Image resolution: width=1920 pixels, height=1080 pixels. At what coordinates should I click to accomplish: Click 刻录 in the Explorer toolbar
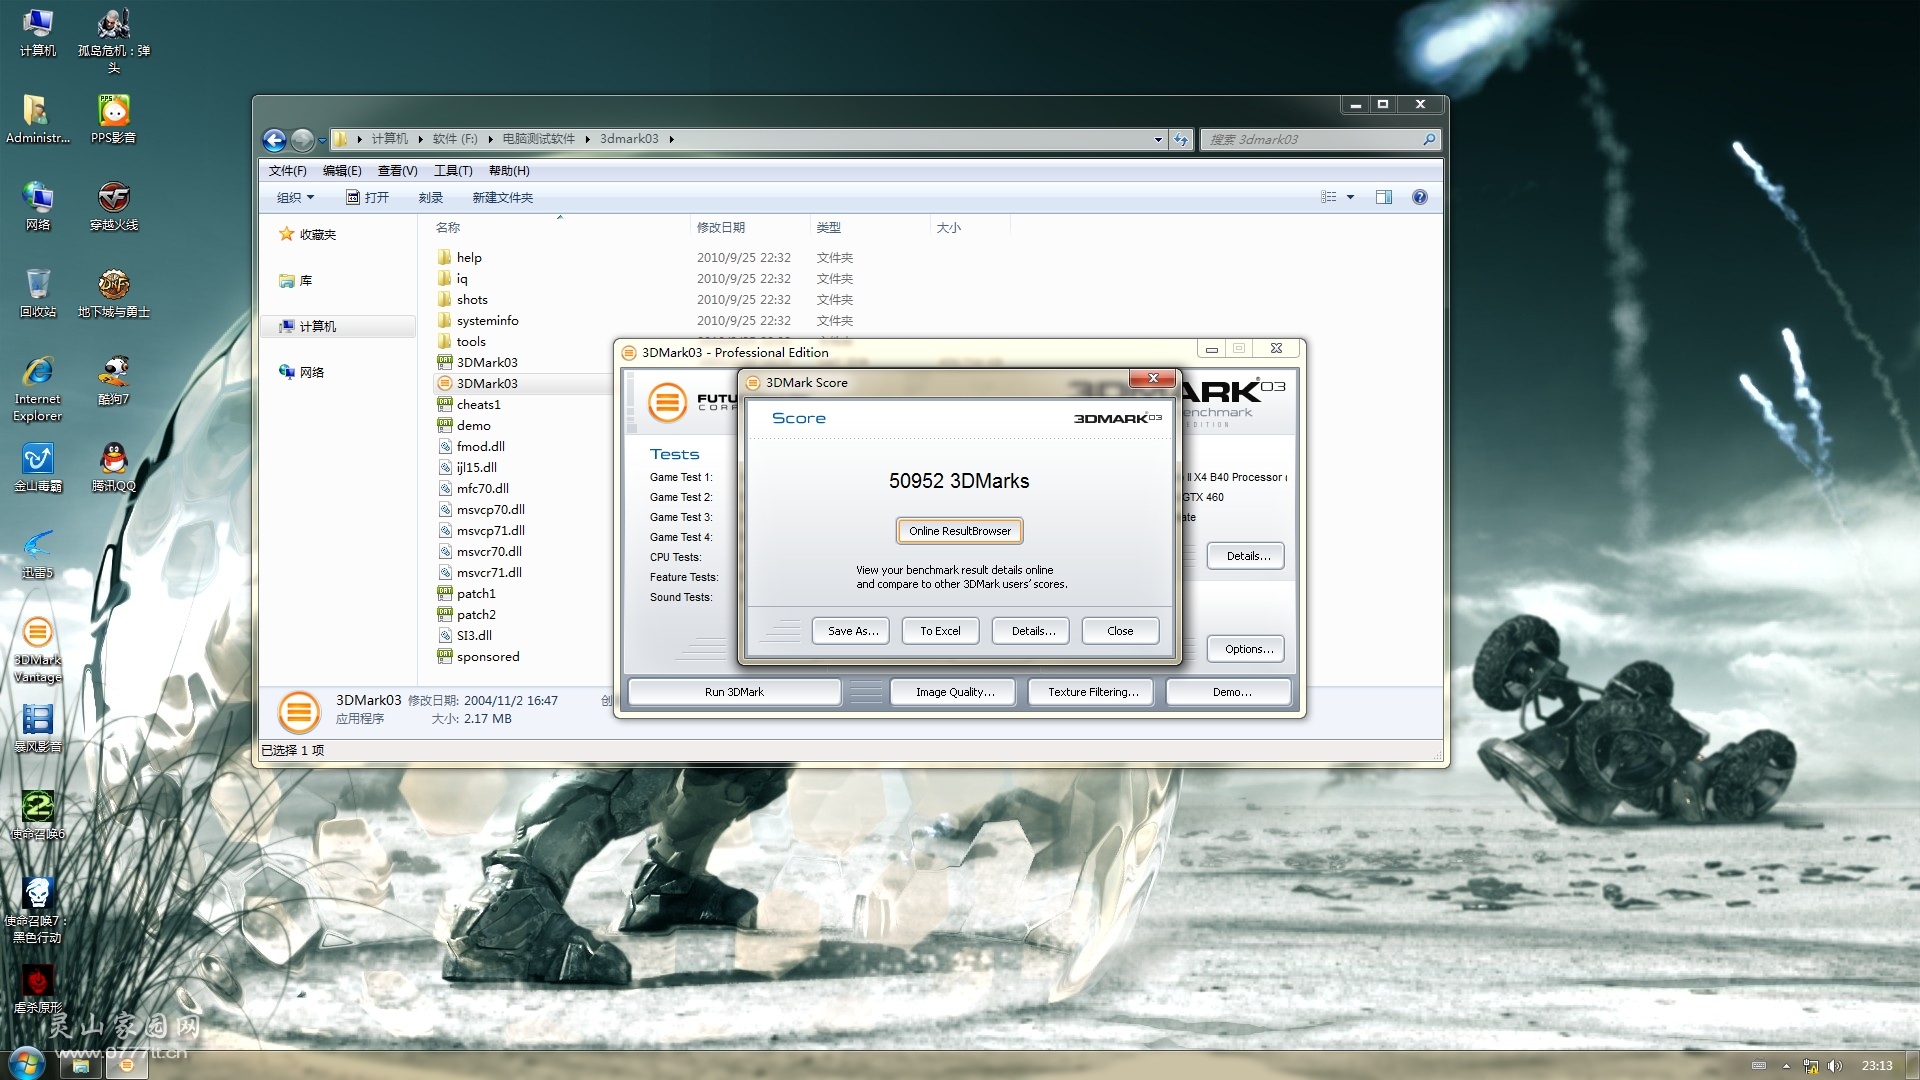click(431, 197)
